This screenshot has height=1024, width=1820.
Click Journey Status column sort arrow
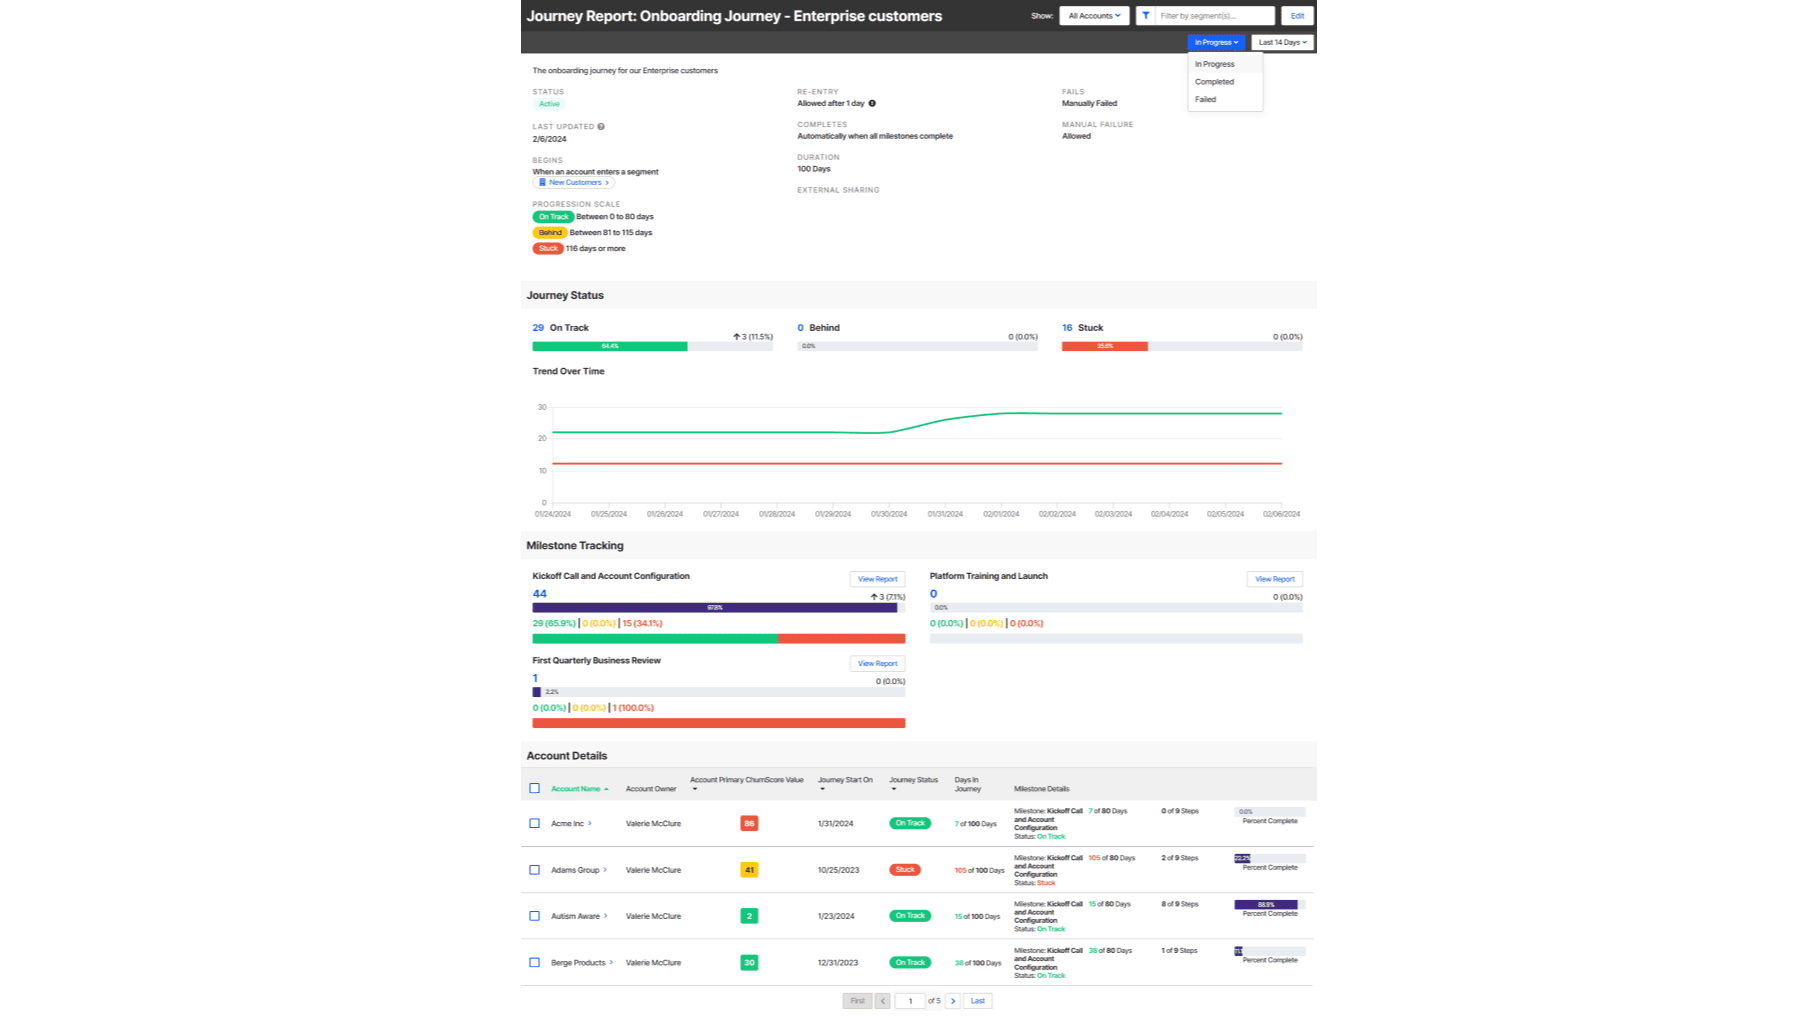click(x=893, y=789)
